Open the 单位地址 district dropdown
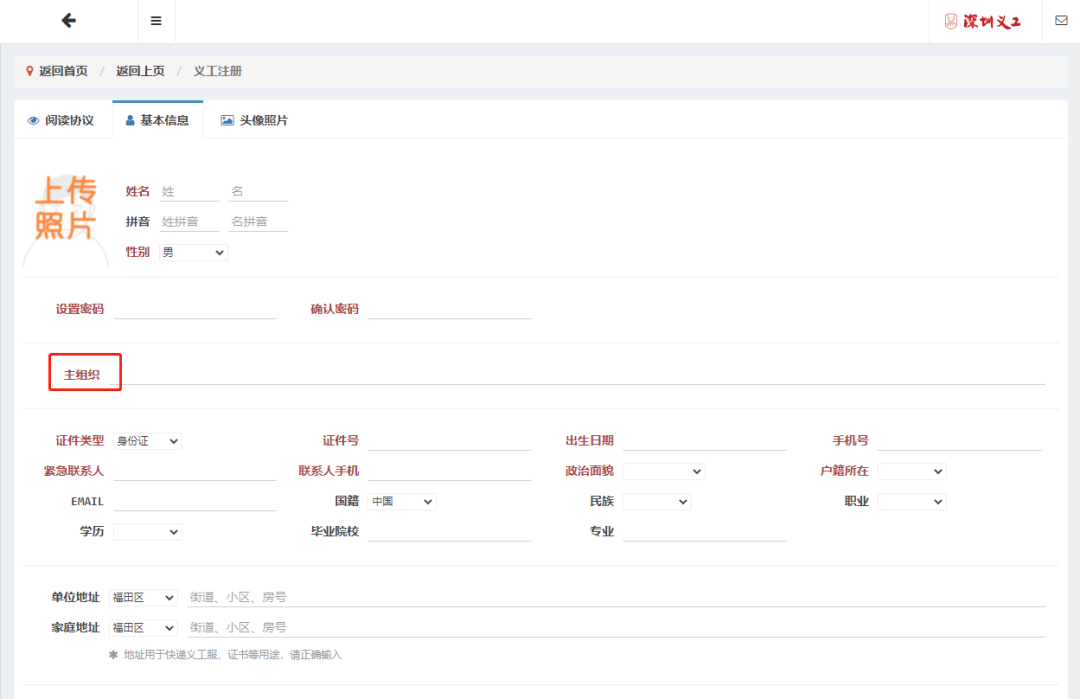 point(143,598)
